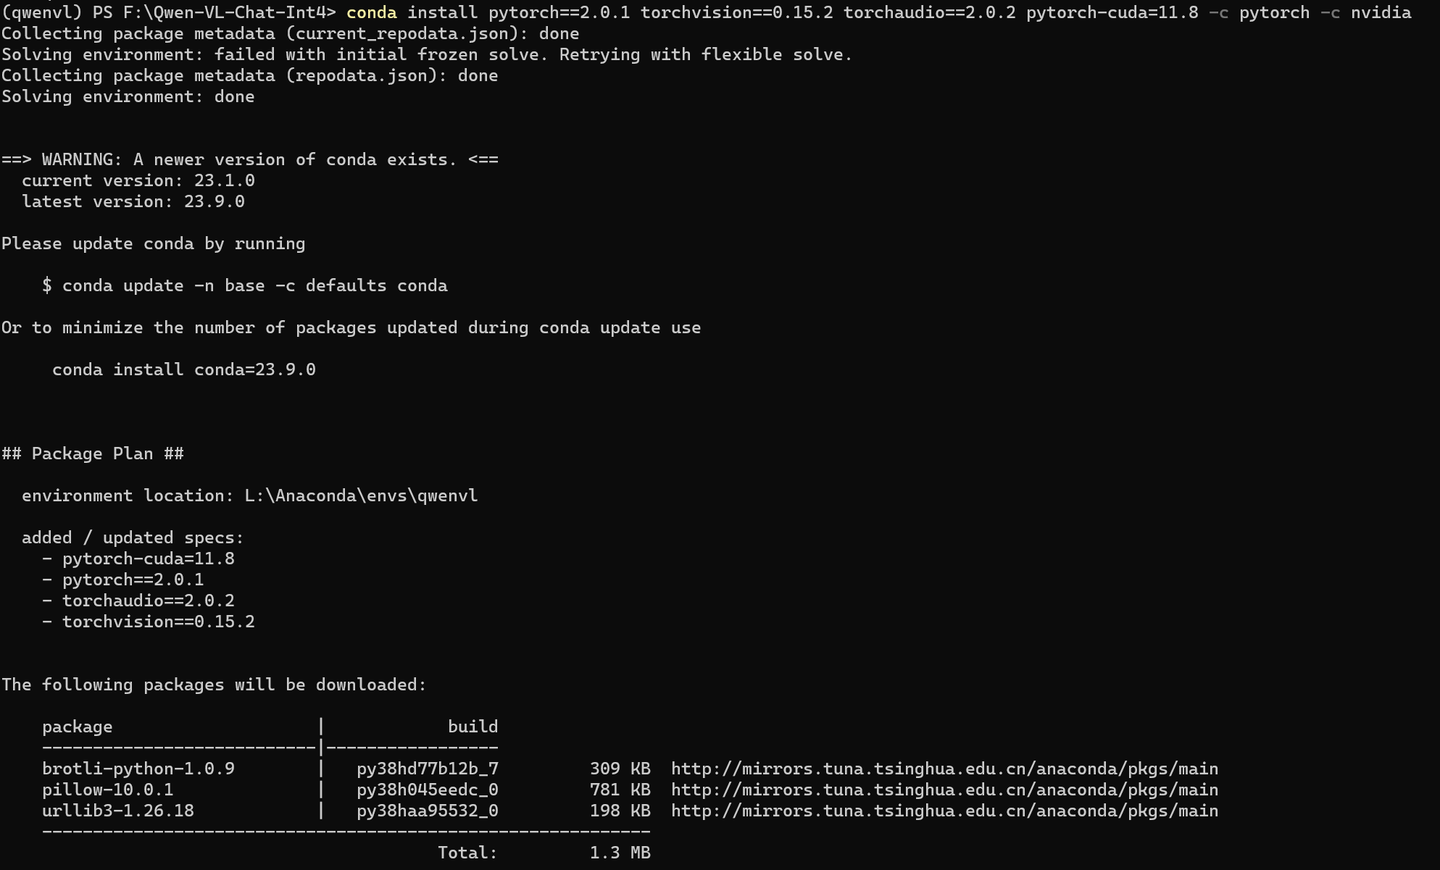Click the 'pillow-10.0.1' package name

108,789
